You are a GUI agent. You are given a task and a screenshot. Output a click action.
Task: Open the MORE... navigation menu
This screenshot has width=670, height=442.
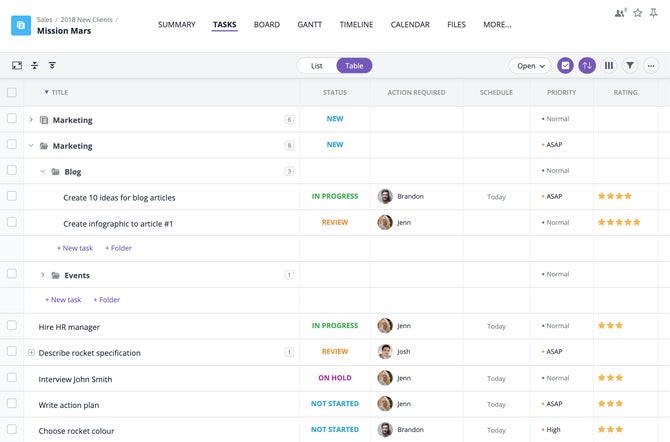497,25
